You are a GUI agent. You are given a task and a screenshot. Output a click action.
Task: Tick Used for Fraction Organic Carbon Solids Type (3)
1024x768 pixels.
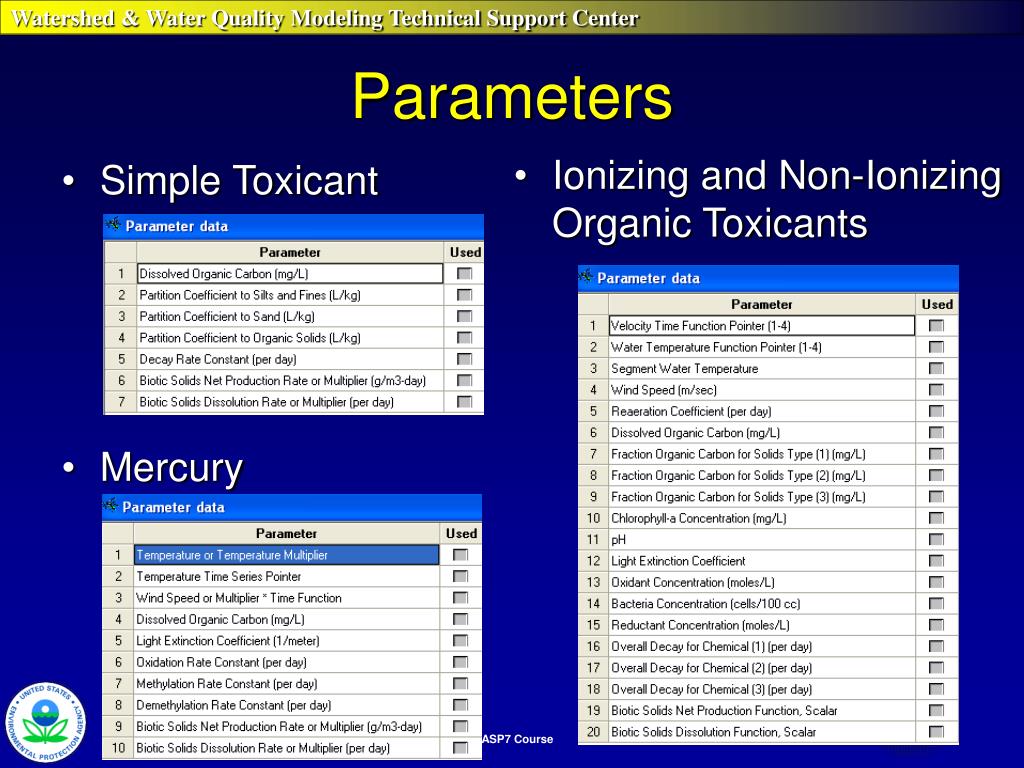tap(936, 496)
